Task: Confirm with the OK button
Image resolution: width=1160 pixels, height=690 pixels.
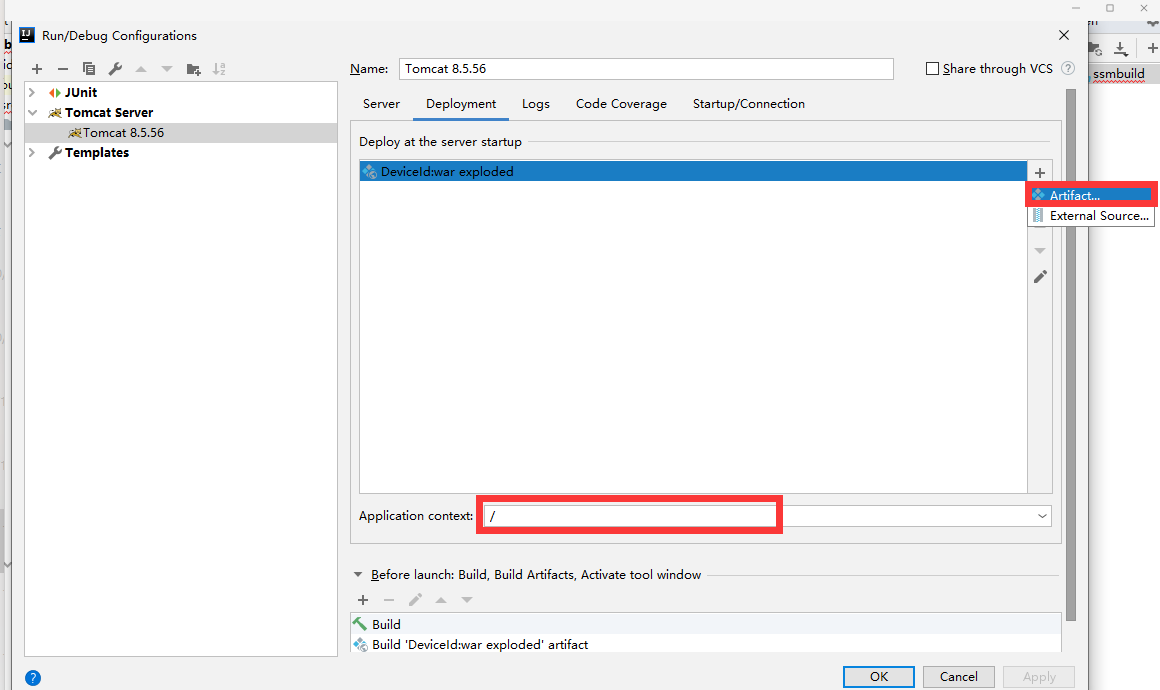Action: click(x=879, y=677)
